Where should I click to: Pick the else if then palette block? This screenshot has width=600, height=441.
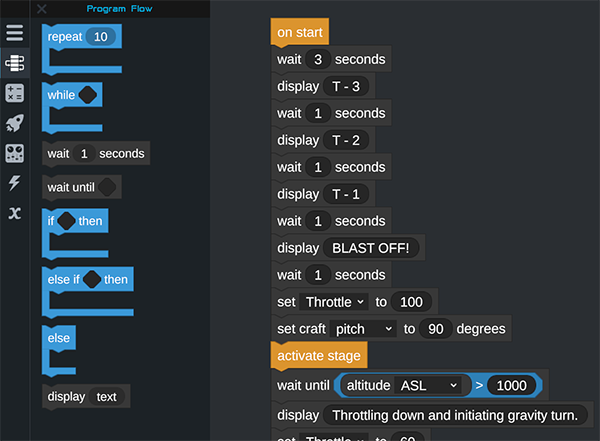coord(63,279)
